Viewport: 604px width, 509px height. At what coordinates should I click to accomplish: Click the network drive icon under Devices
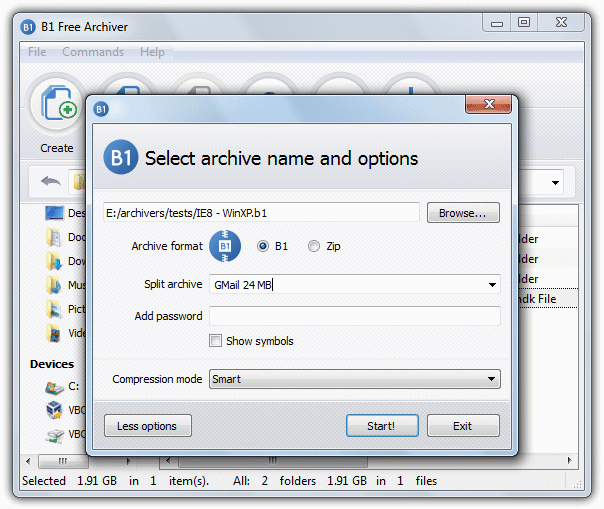pos(54,436)
